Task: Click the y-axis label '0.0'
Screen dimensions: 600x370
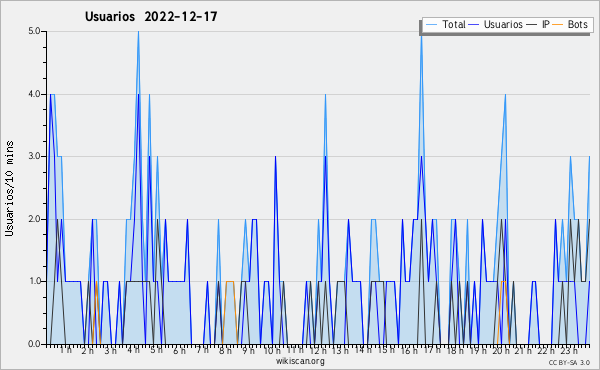Action: point(34,344)
